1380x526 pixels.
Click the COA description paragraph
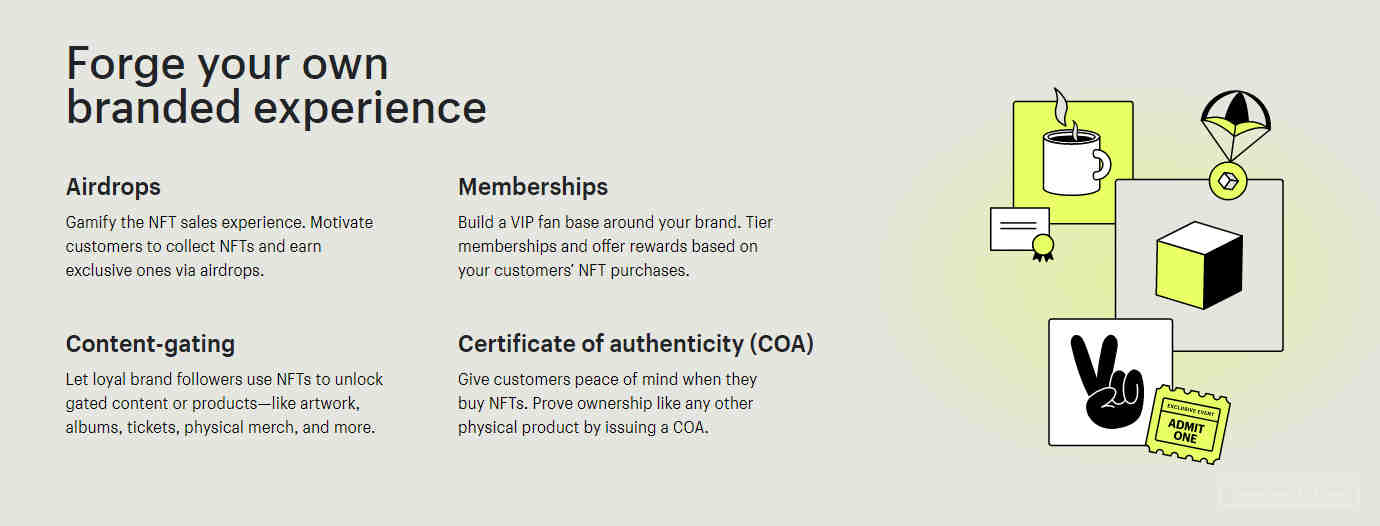[607, 403]
